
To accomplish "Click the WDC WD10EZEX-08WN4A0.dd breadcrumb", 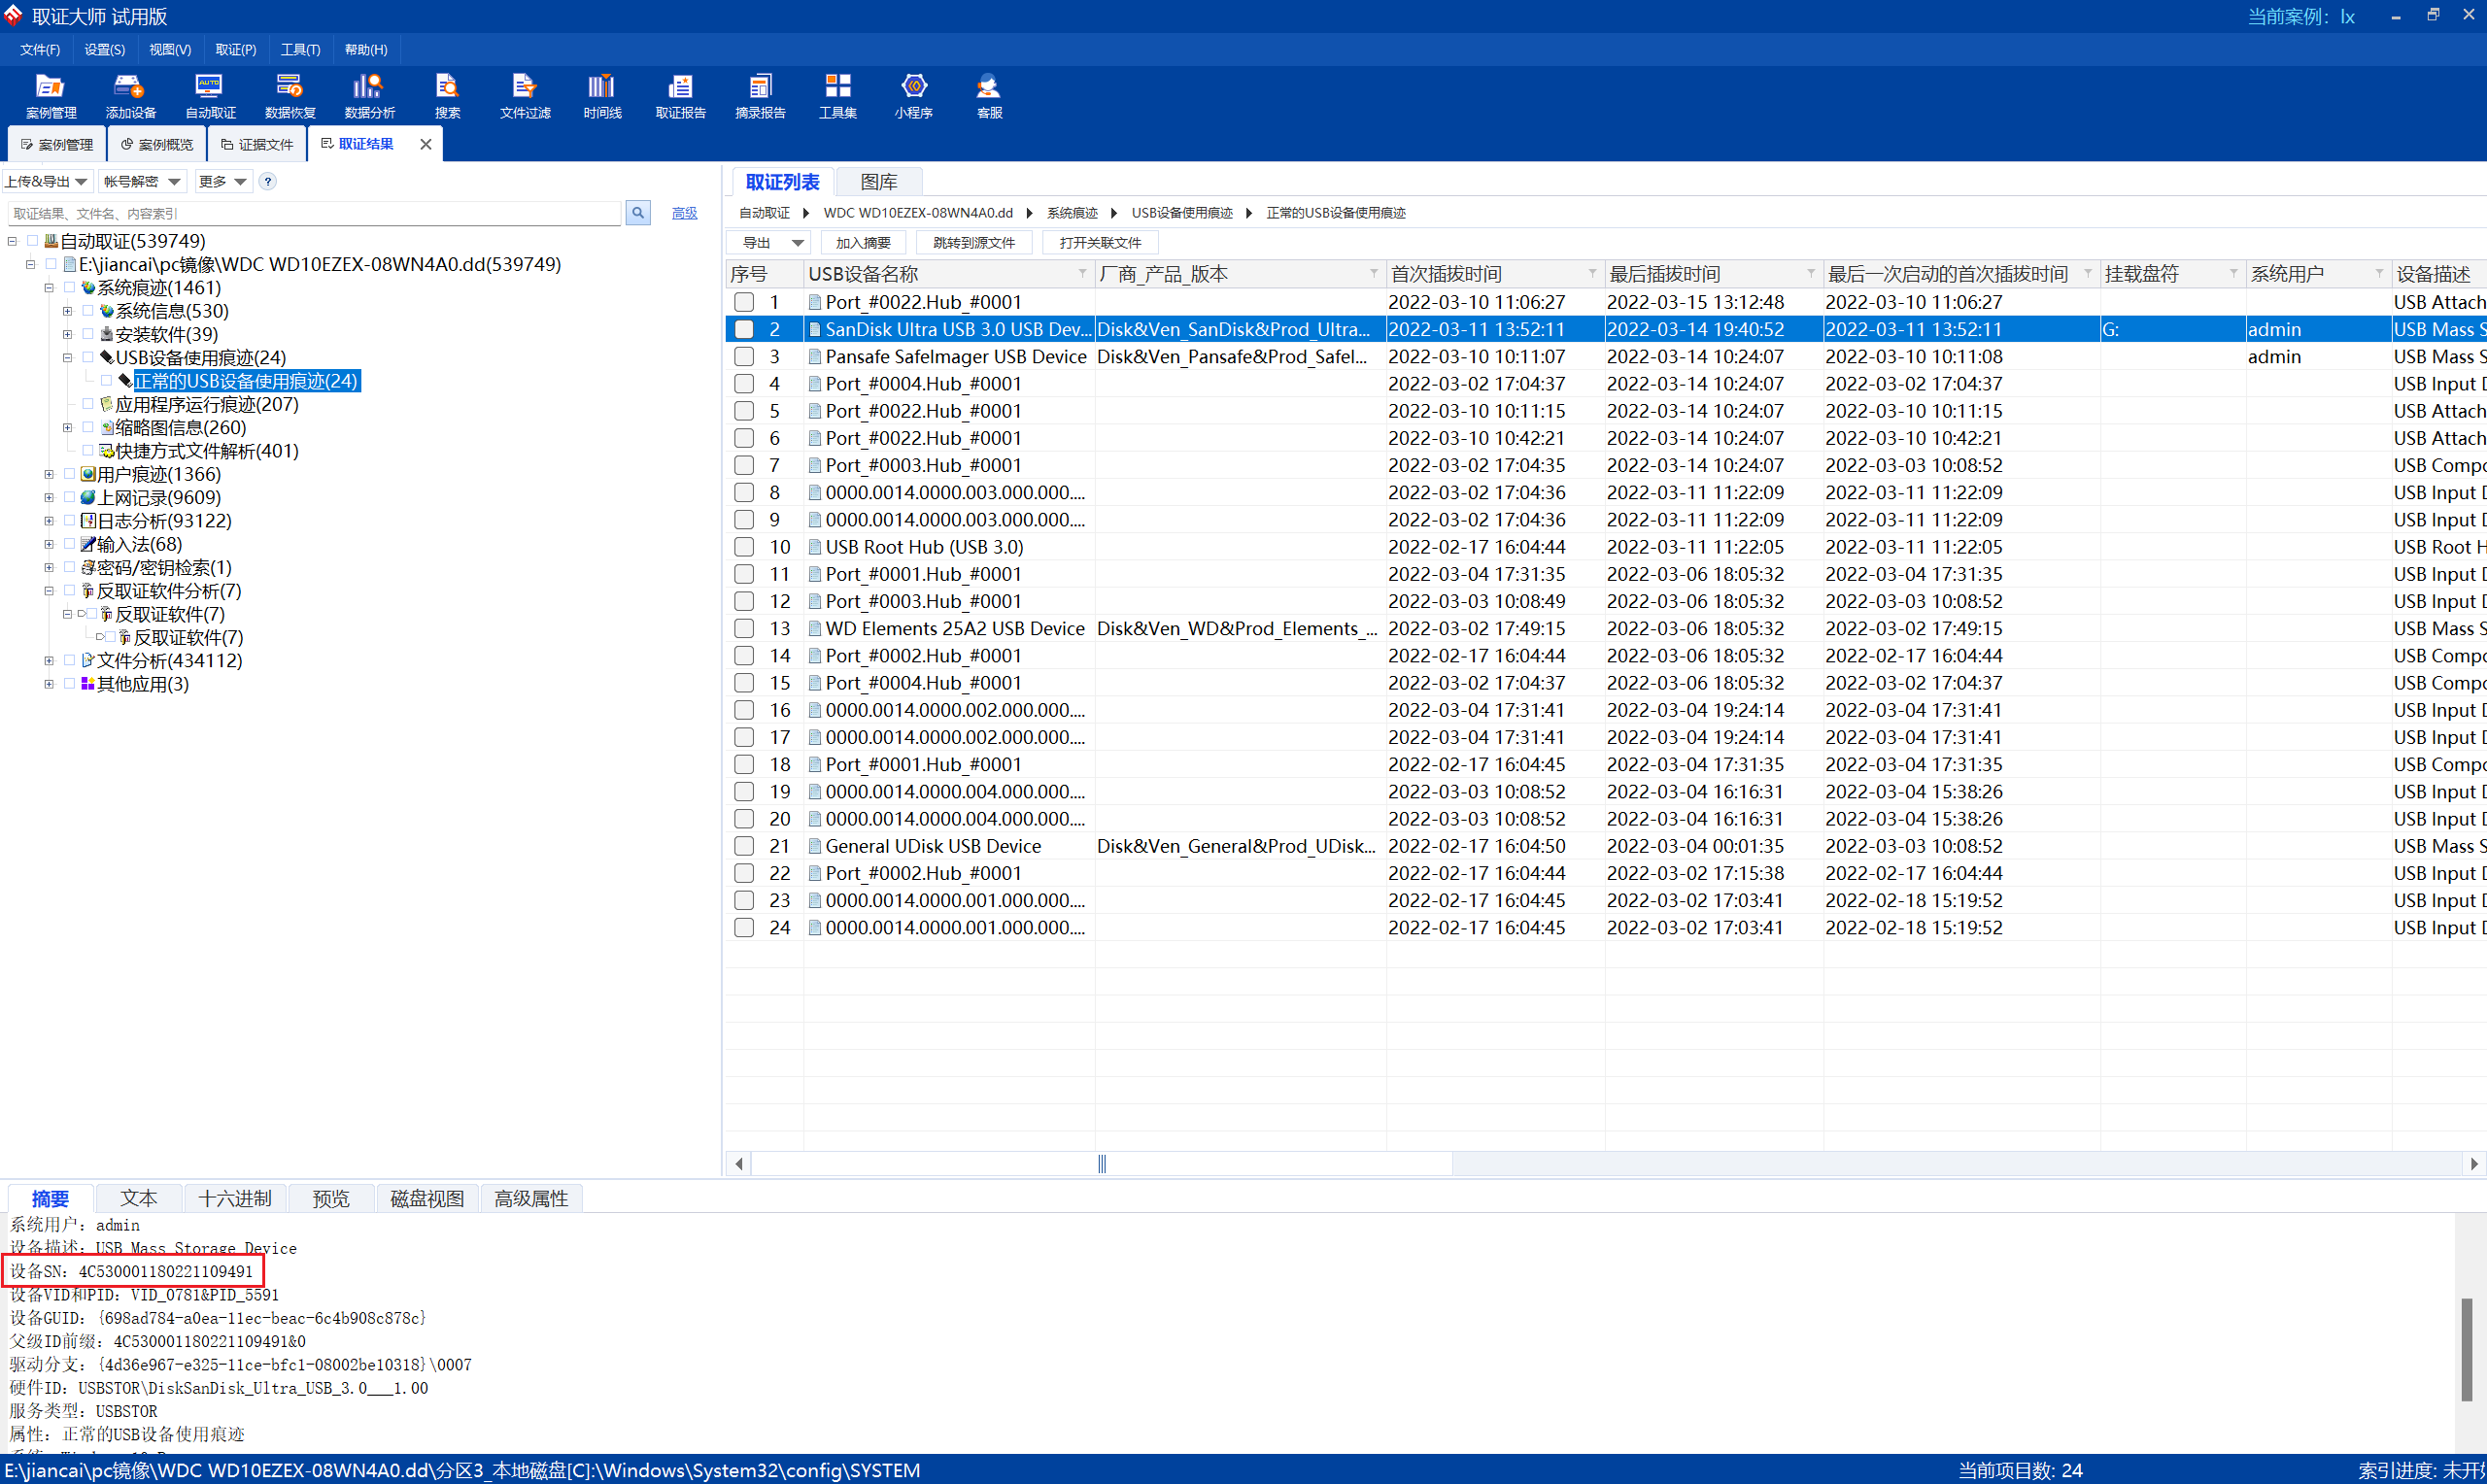I will click(x=918, y=213).
